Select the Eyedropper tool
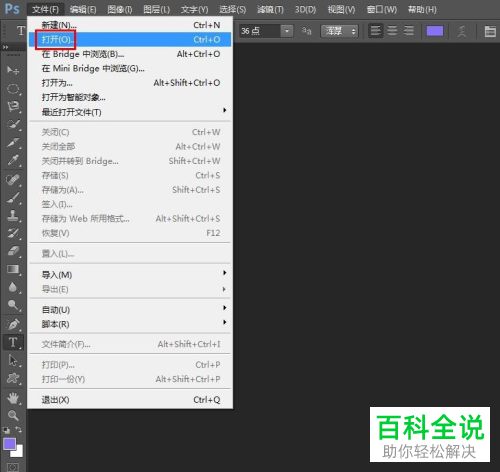This screenshot has width=500, height=472. 13,160
